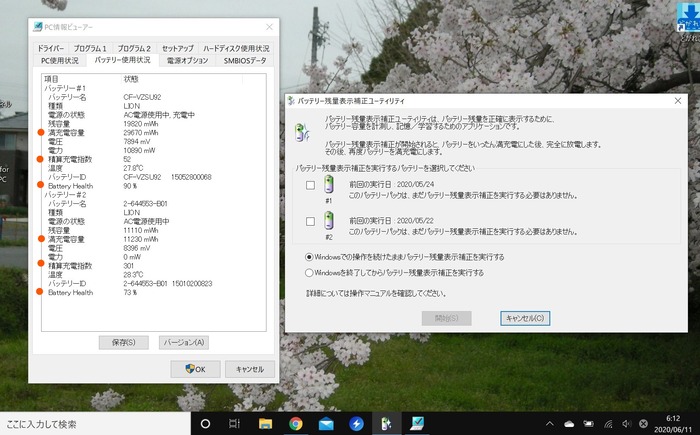The image size is (700, 435).
Task: Select the '8396 mV' voltage value
Action: pyautogui.click(x=137, y=248)
